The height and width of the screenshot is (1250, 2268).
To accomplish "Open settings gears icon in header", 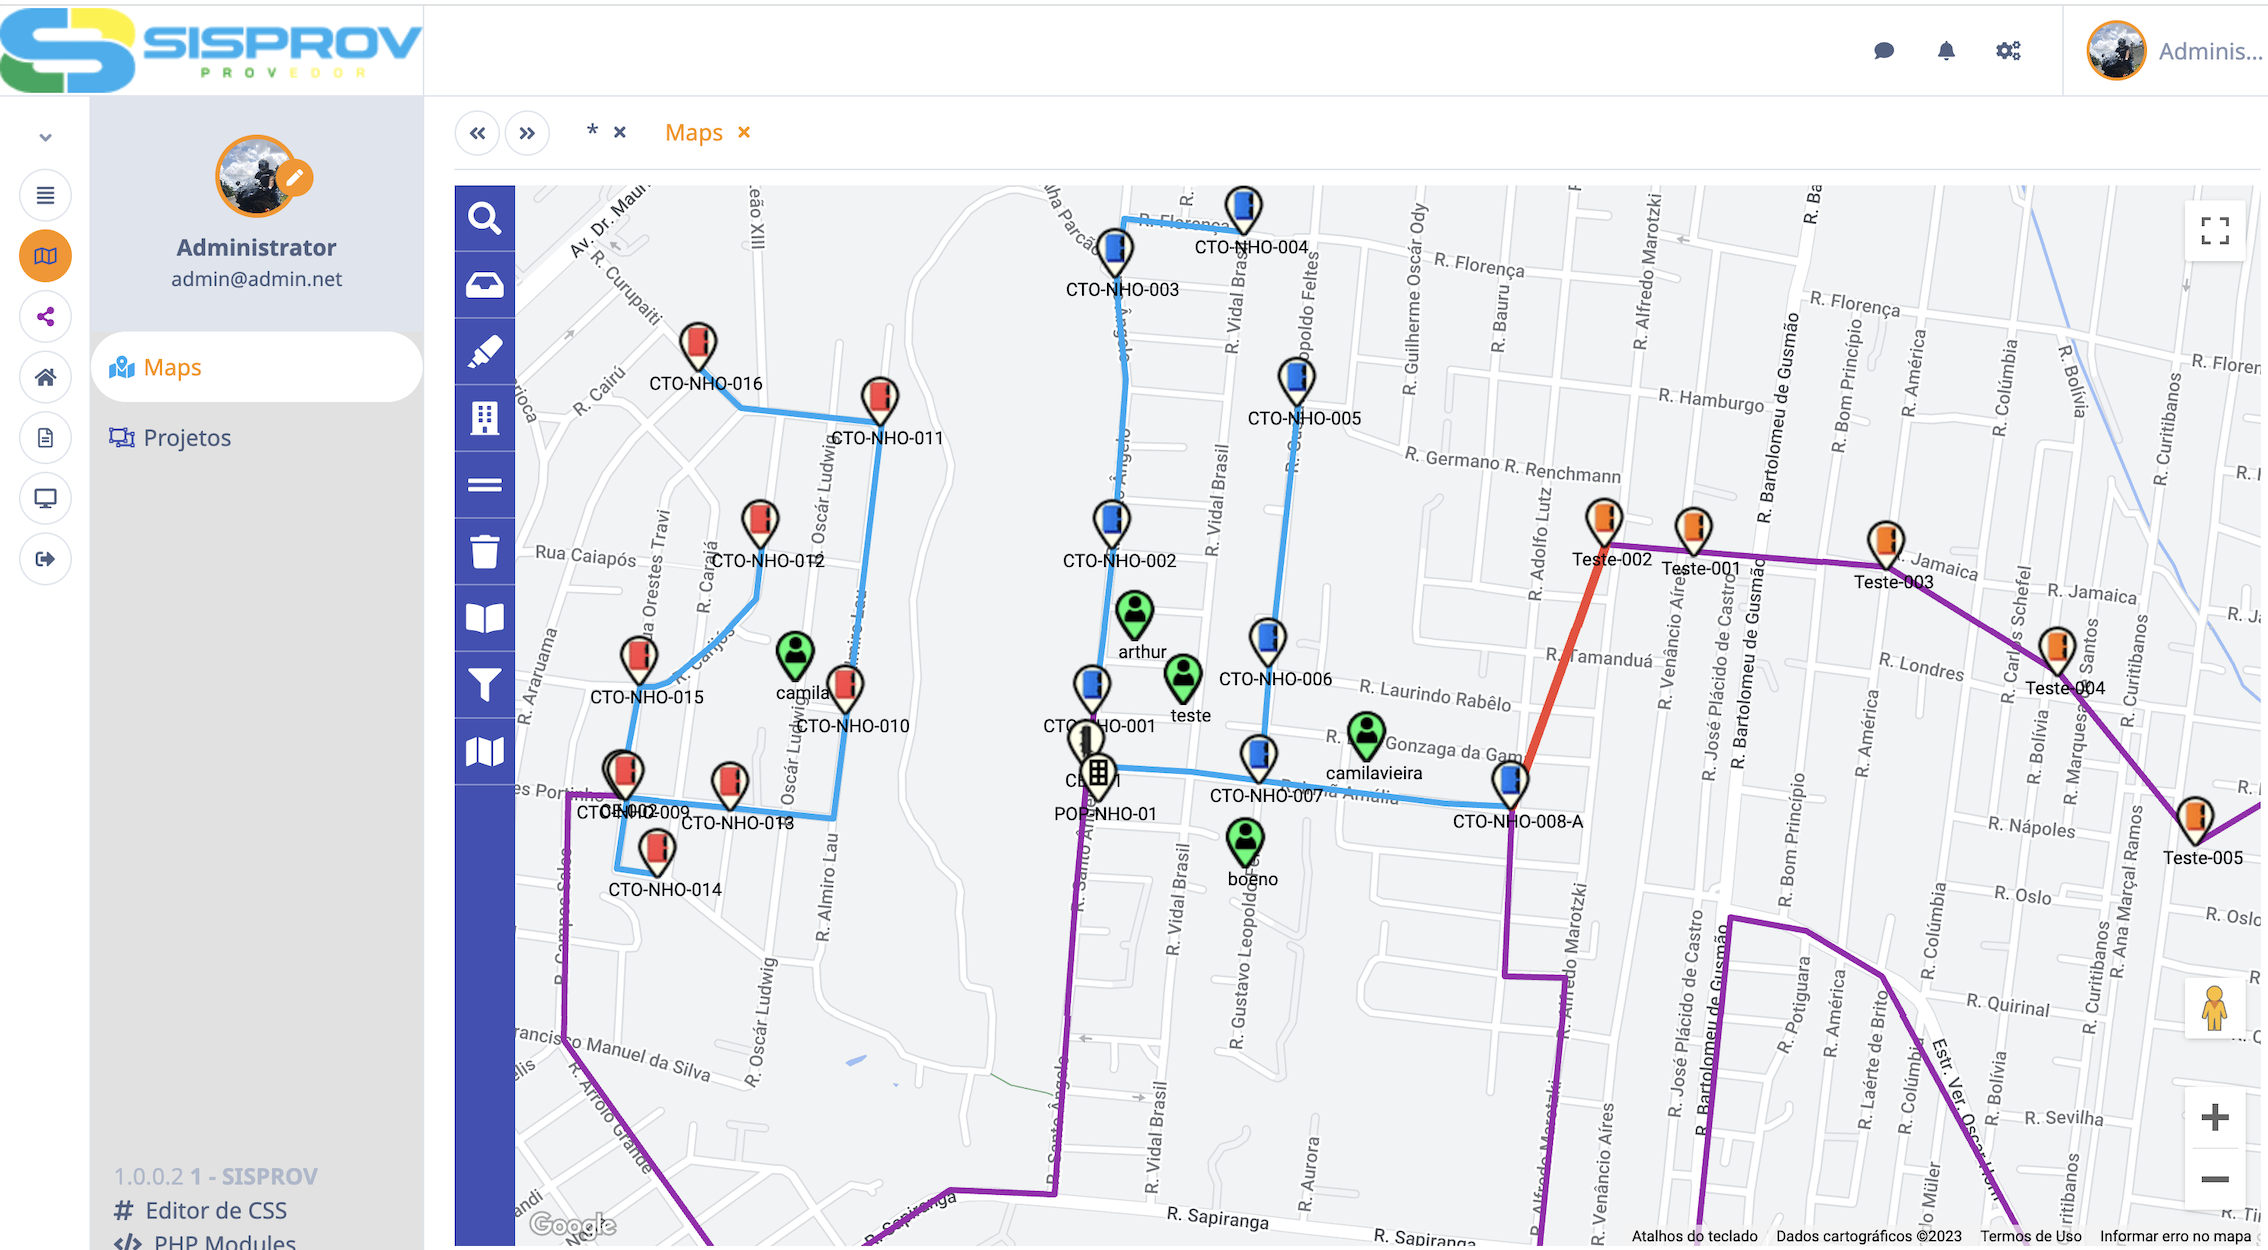I will (2008, 51).
